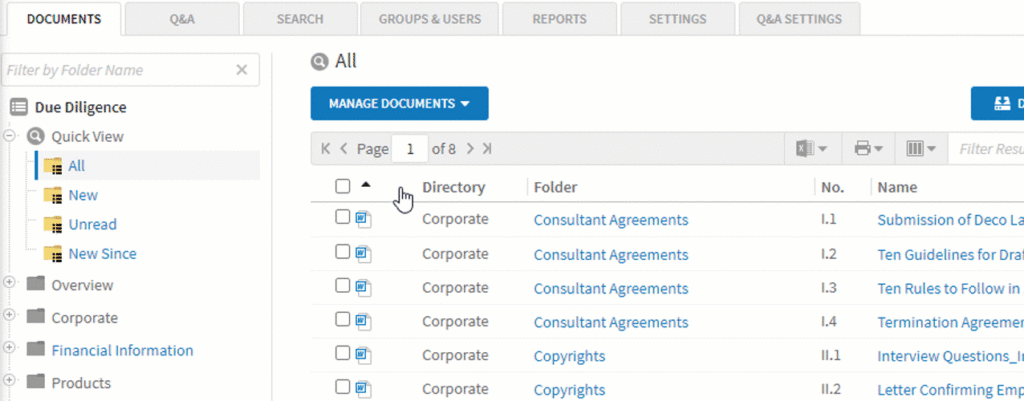Collapse the Quick View tree node
Image resolution: width=1024 pixels, height=401 pixels.
(x=11, y=135)
